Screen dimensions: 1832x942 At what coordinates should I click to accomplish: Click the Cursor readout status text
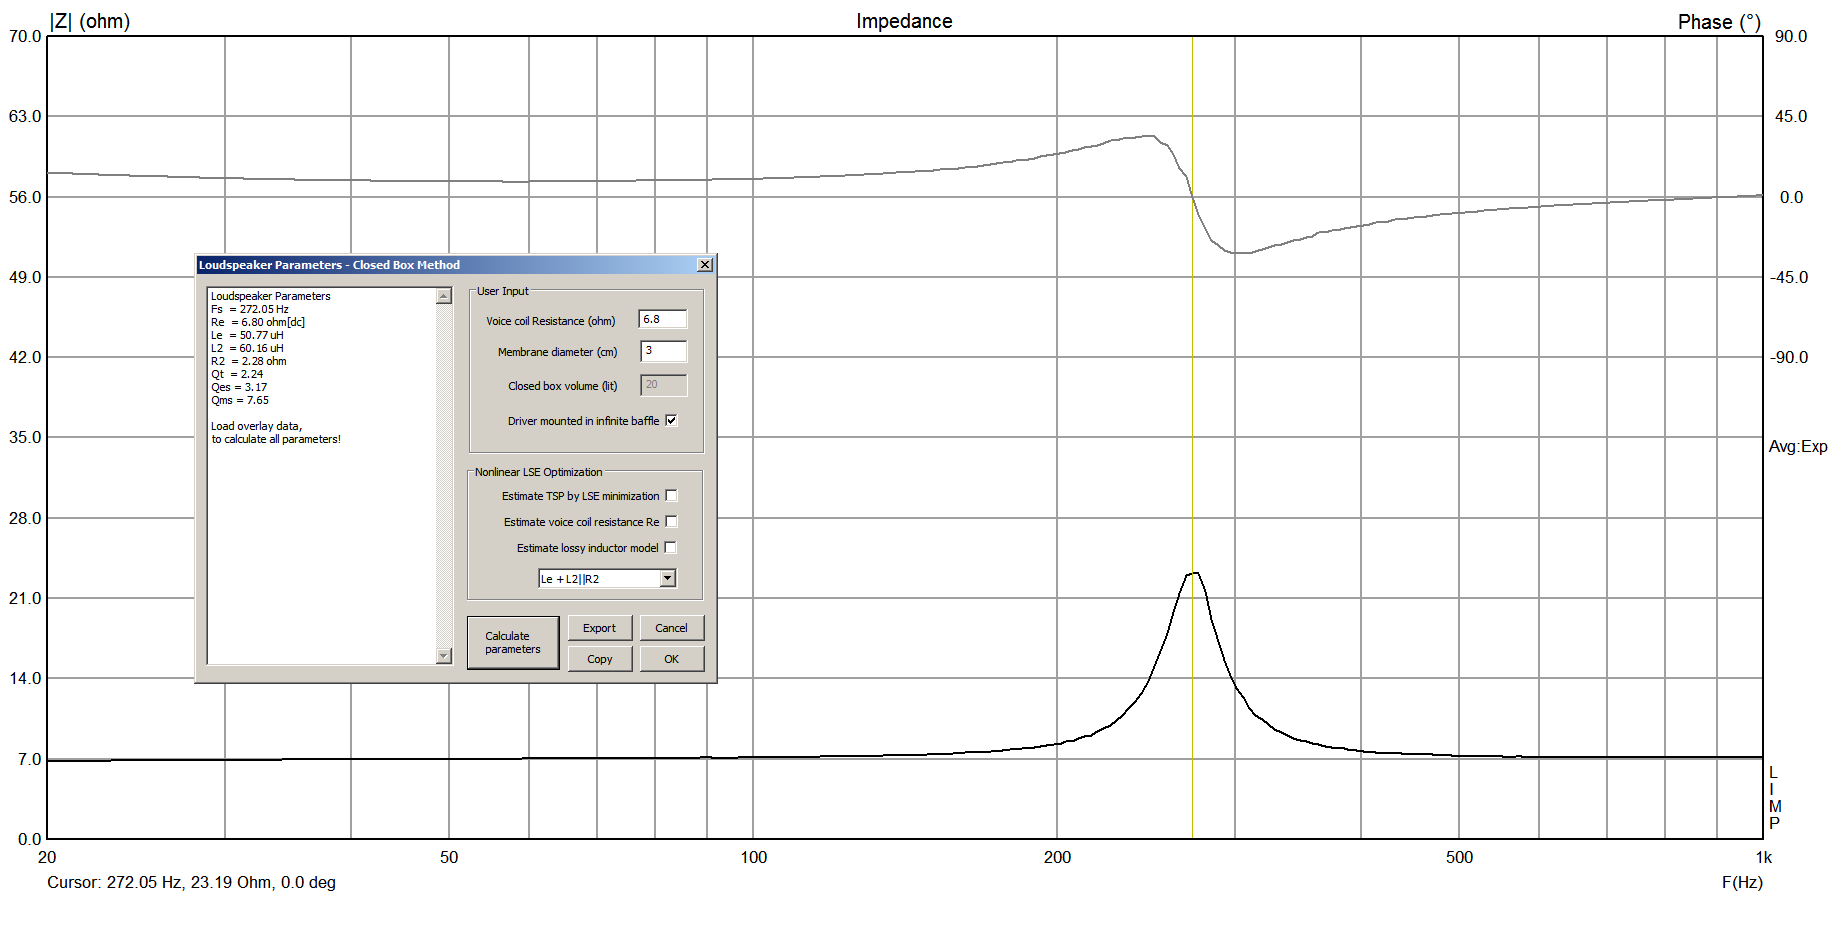tap(191, 883)
